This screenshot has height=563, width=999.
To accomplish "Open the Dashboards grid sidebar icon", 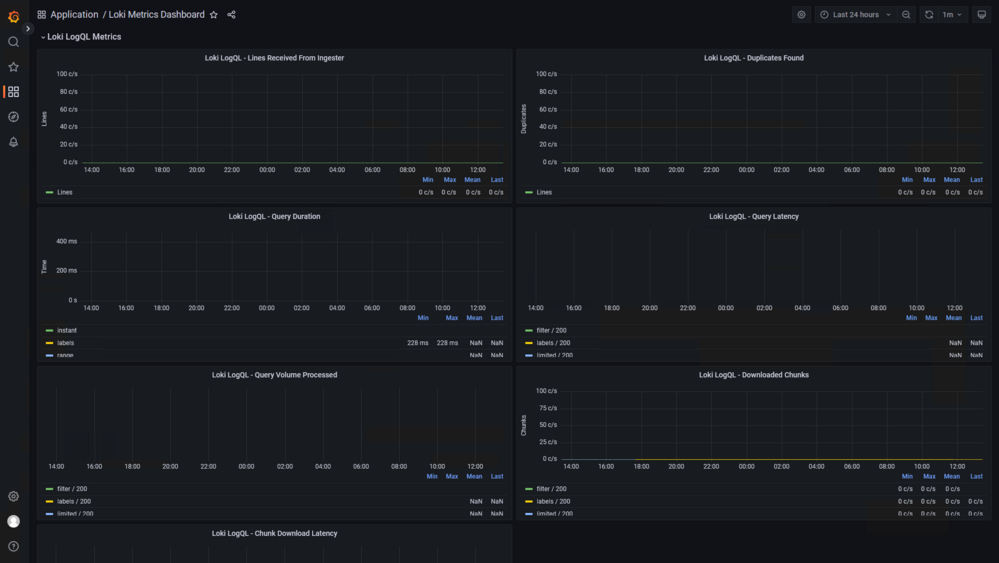I will (13, 92).
